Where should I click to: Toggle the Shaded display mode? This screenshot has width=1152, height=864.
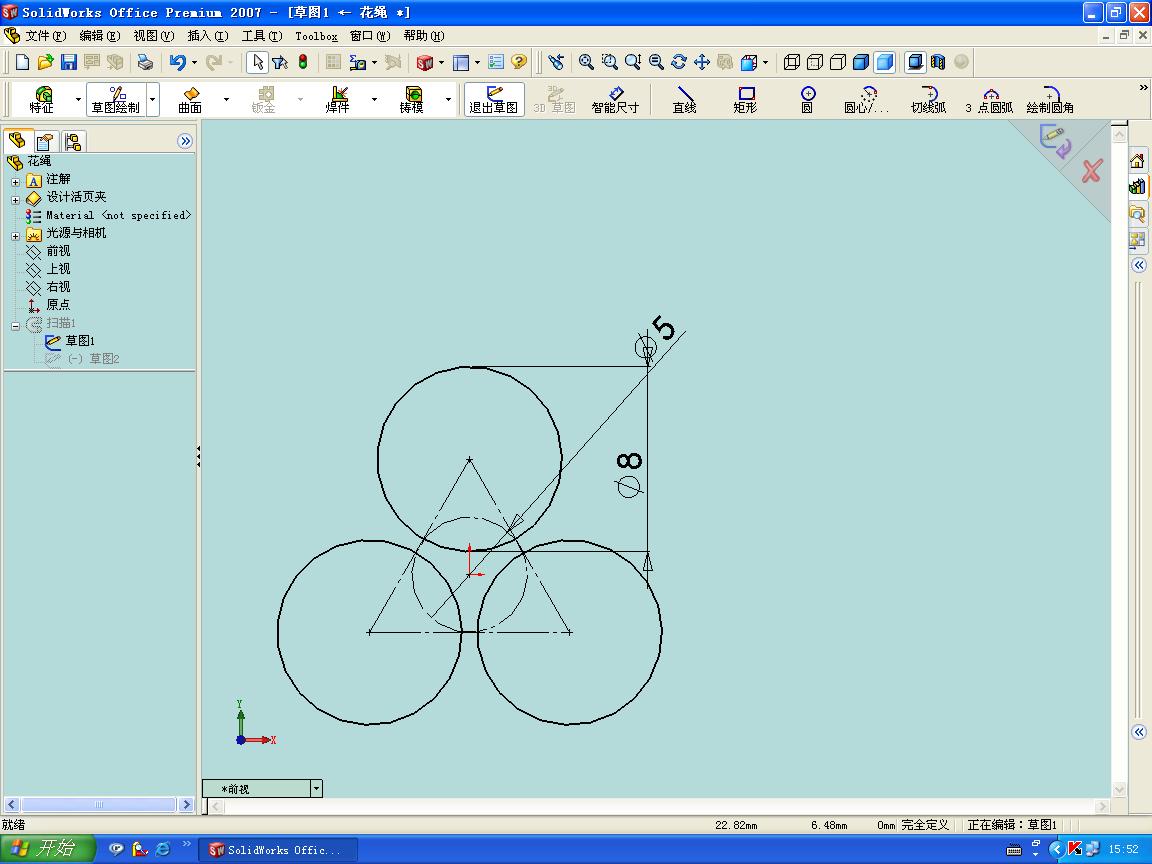pos(885,62)
